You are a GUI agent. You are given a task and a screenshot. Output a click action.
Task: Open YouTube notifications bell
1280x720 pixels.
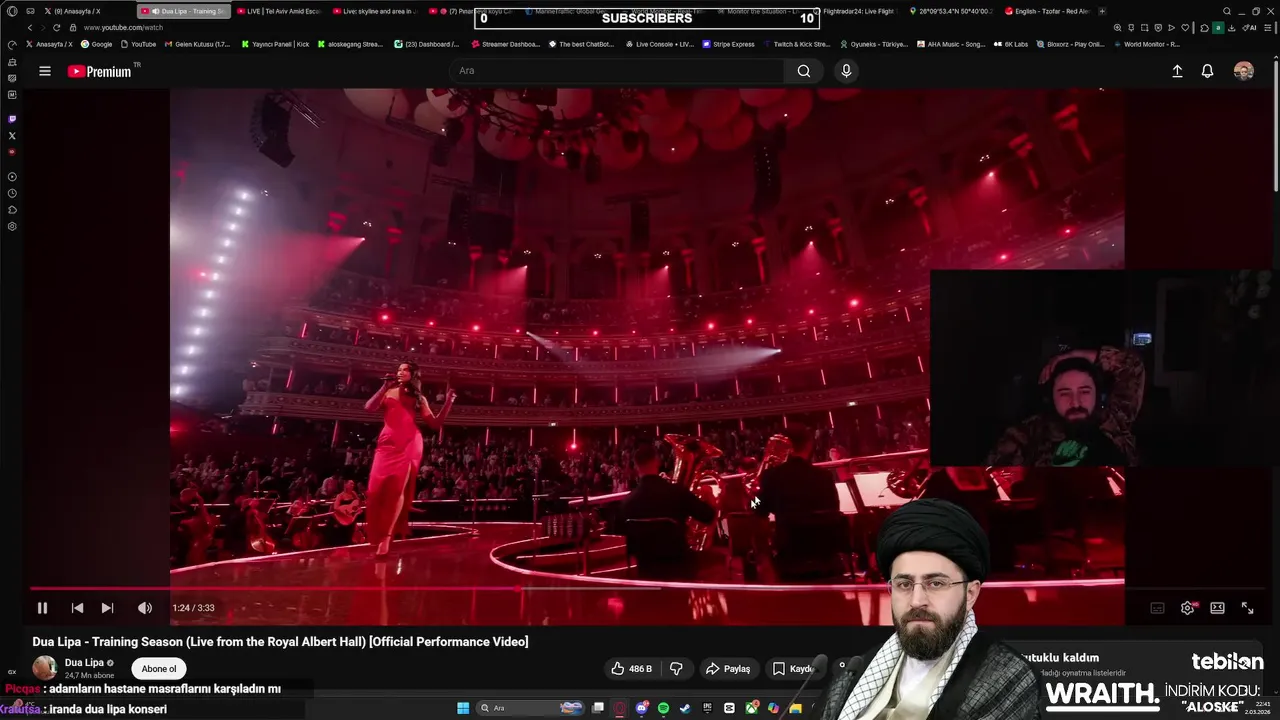1207,71
